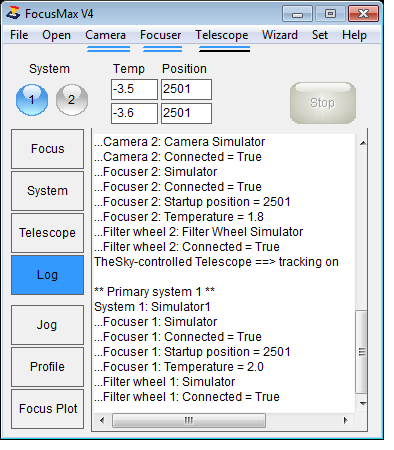Viewport: 394px width, 450px height.
Task: Open the Camera menu
Action: click(x=105, y=35)
